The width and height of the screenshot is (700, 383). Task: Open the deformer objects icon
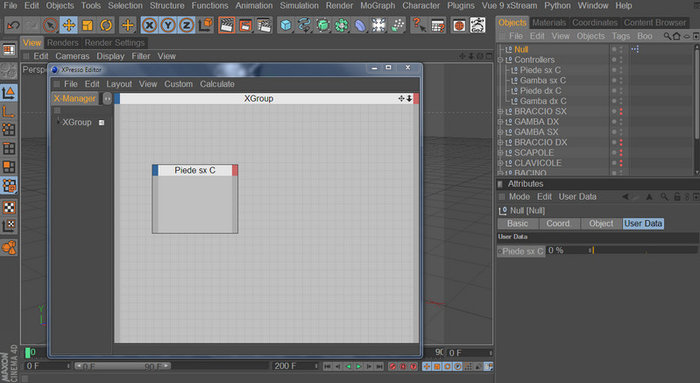click(x=360, y=25)
